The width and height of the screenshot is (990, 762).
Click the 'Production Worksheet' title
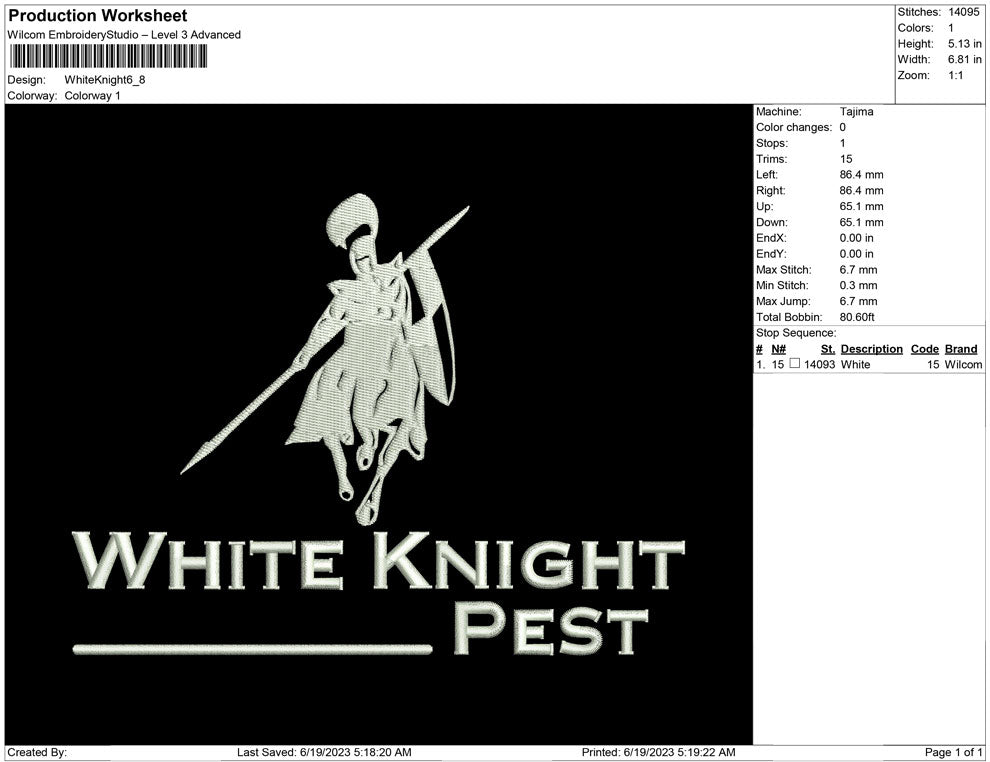[x=98, y=16]
